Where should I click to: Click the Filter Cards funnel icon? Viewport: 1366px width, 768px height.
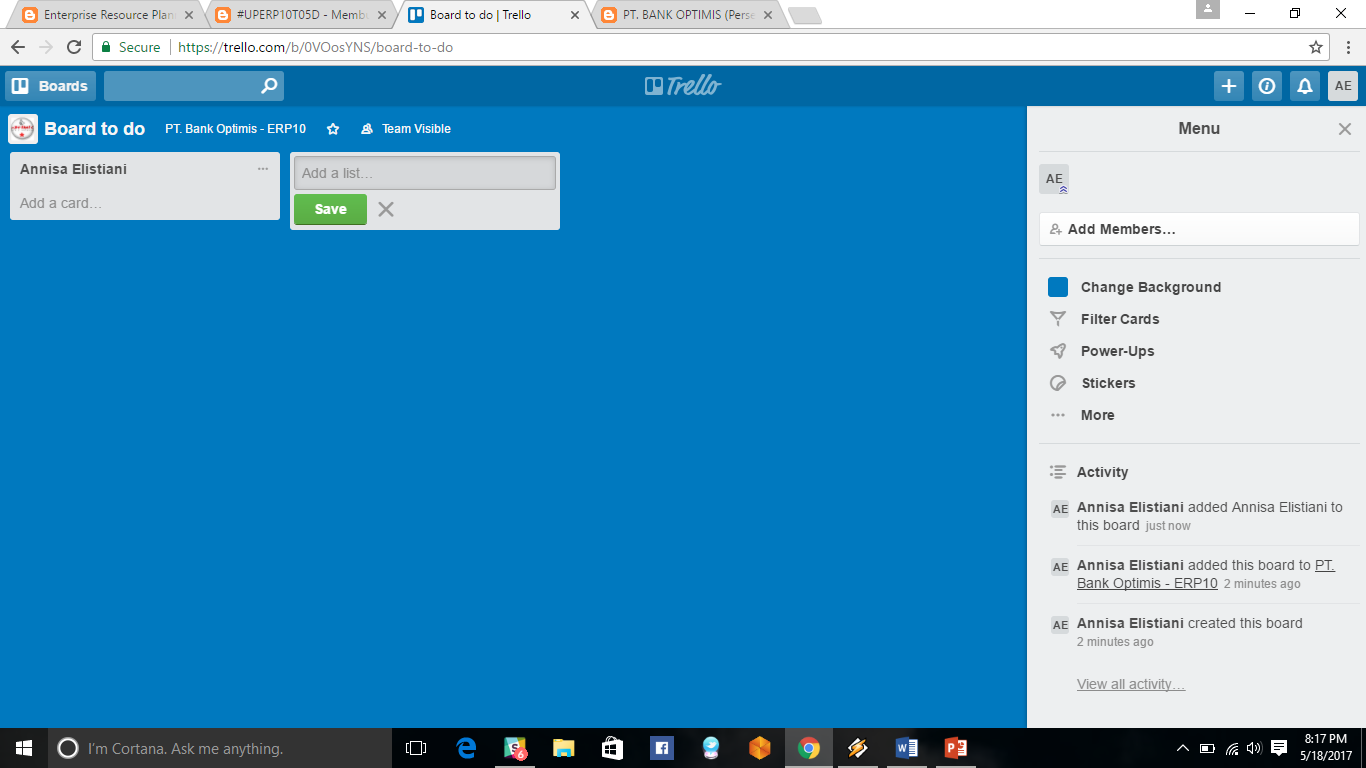tap(1058, 319)
